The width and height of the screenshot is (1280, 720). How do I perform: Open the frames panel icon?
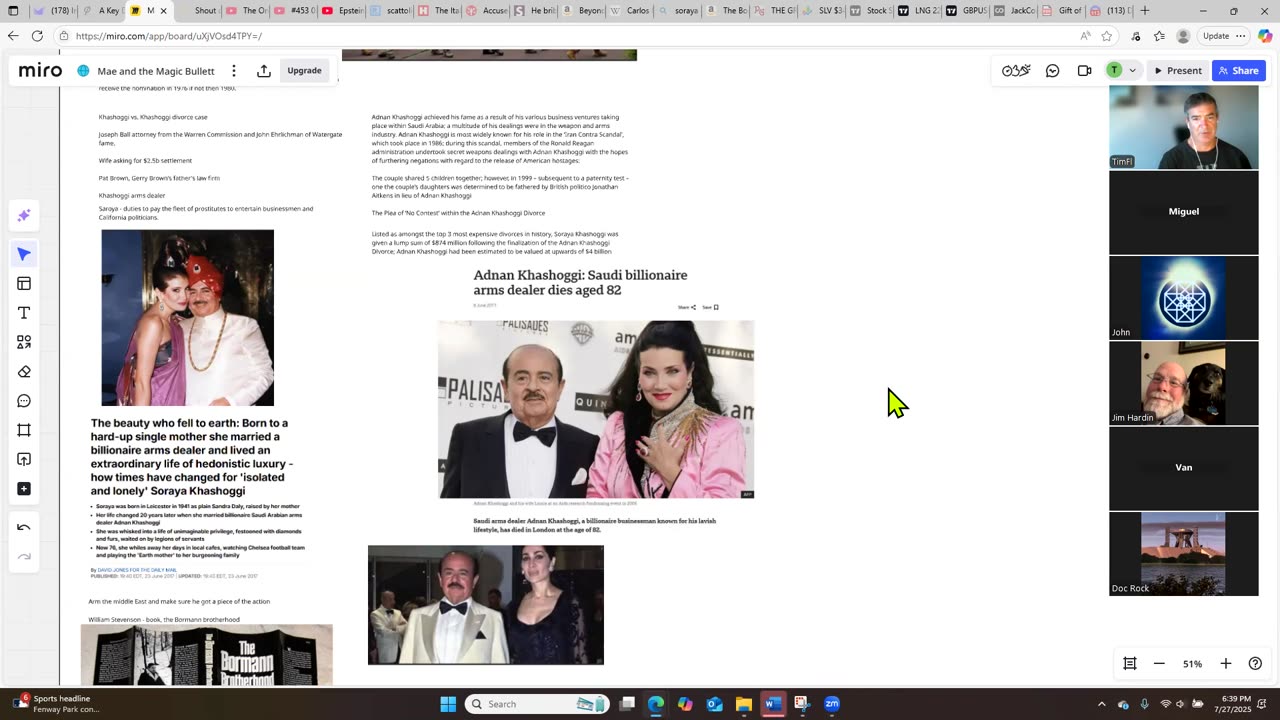(x=1130, y=663)
